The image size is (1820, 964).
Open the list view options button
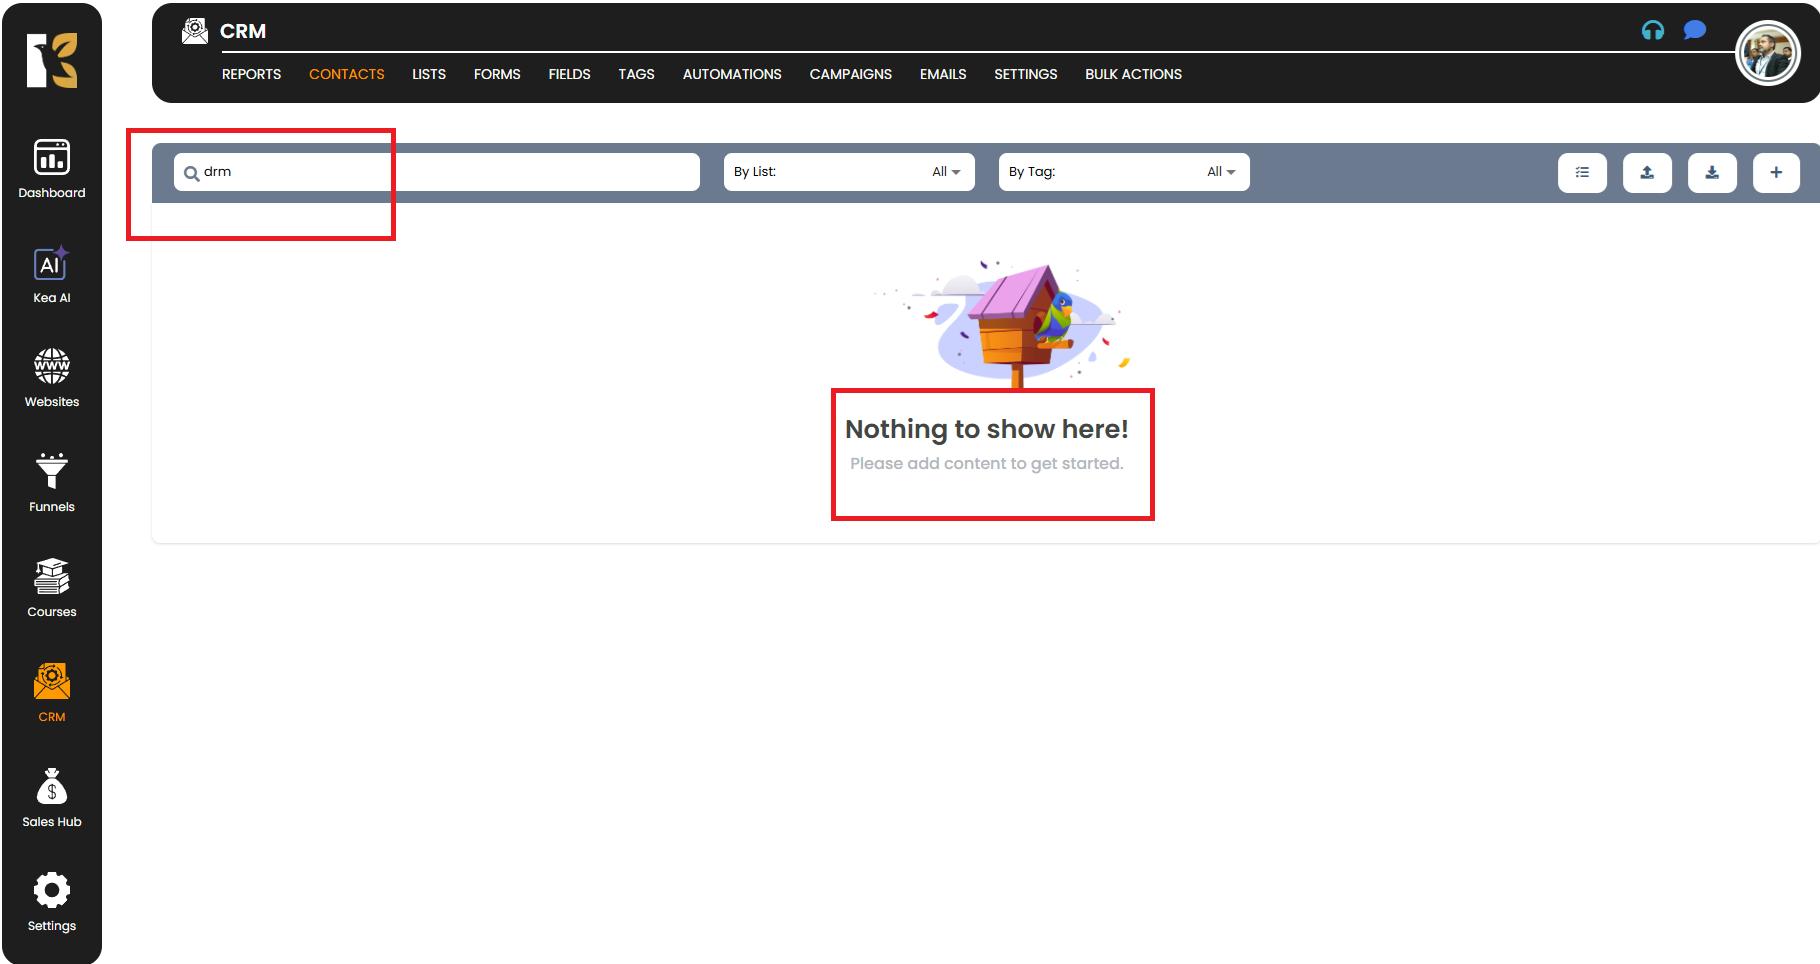click(1582, 172)
